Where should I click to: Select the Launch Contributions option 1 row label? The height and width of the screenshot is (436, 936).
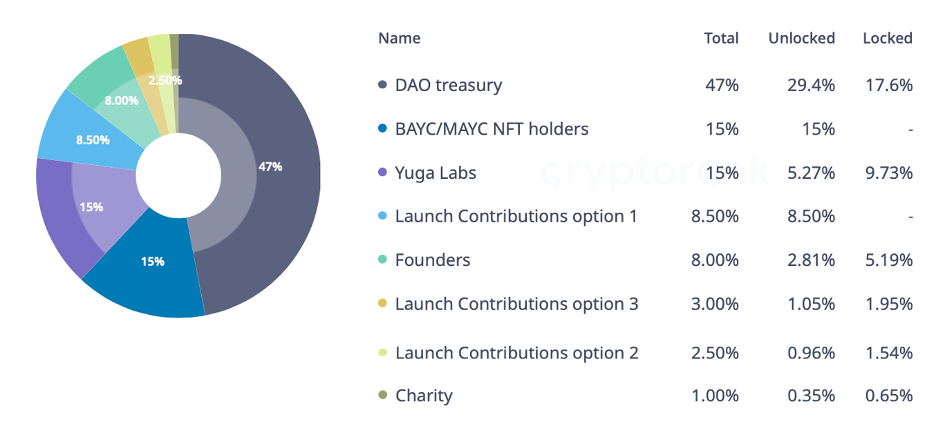pyautogui.click(x=516, y=216)
